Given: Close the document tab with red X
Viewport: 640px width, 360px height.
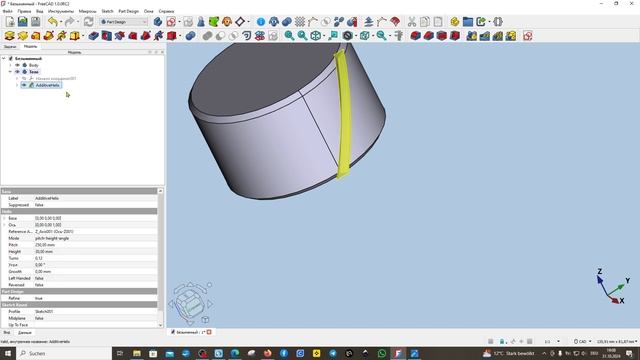Looking at the screenshot, I should pos(209,332).
